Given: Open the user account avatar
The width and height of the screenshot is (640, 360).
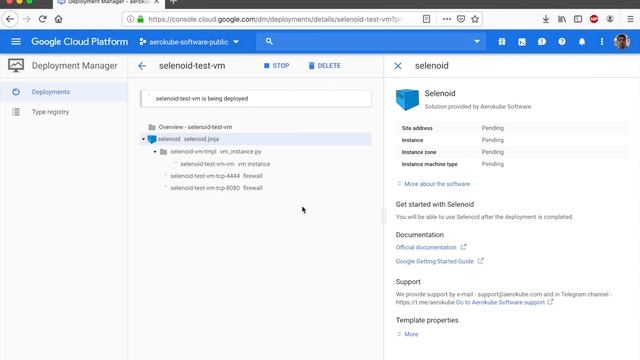Looking at the screenshot, I should [622, 42].
